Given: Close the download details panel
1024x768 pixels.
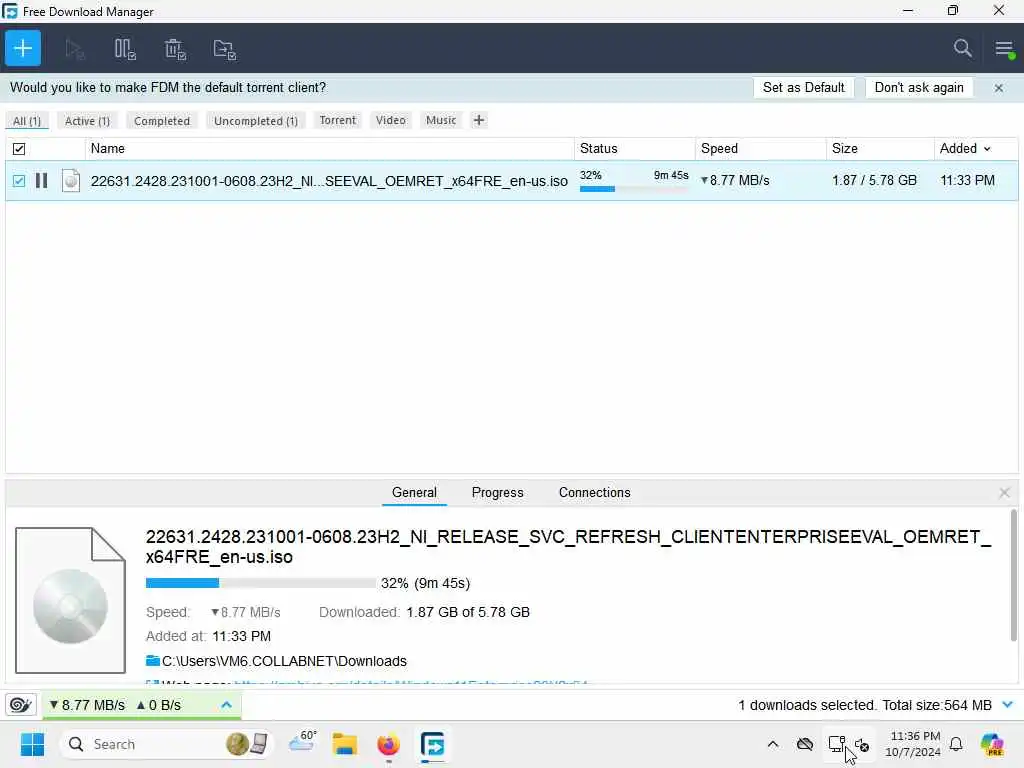Looking at the screenshot, I should (x=1004, y=492).
